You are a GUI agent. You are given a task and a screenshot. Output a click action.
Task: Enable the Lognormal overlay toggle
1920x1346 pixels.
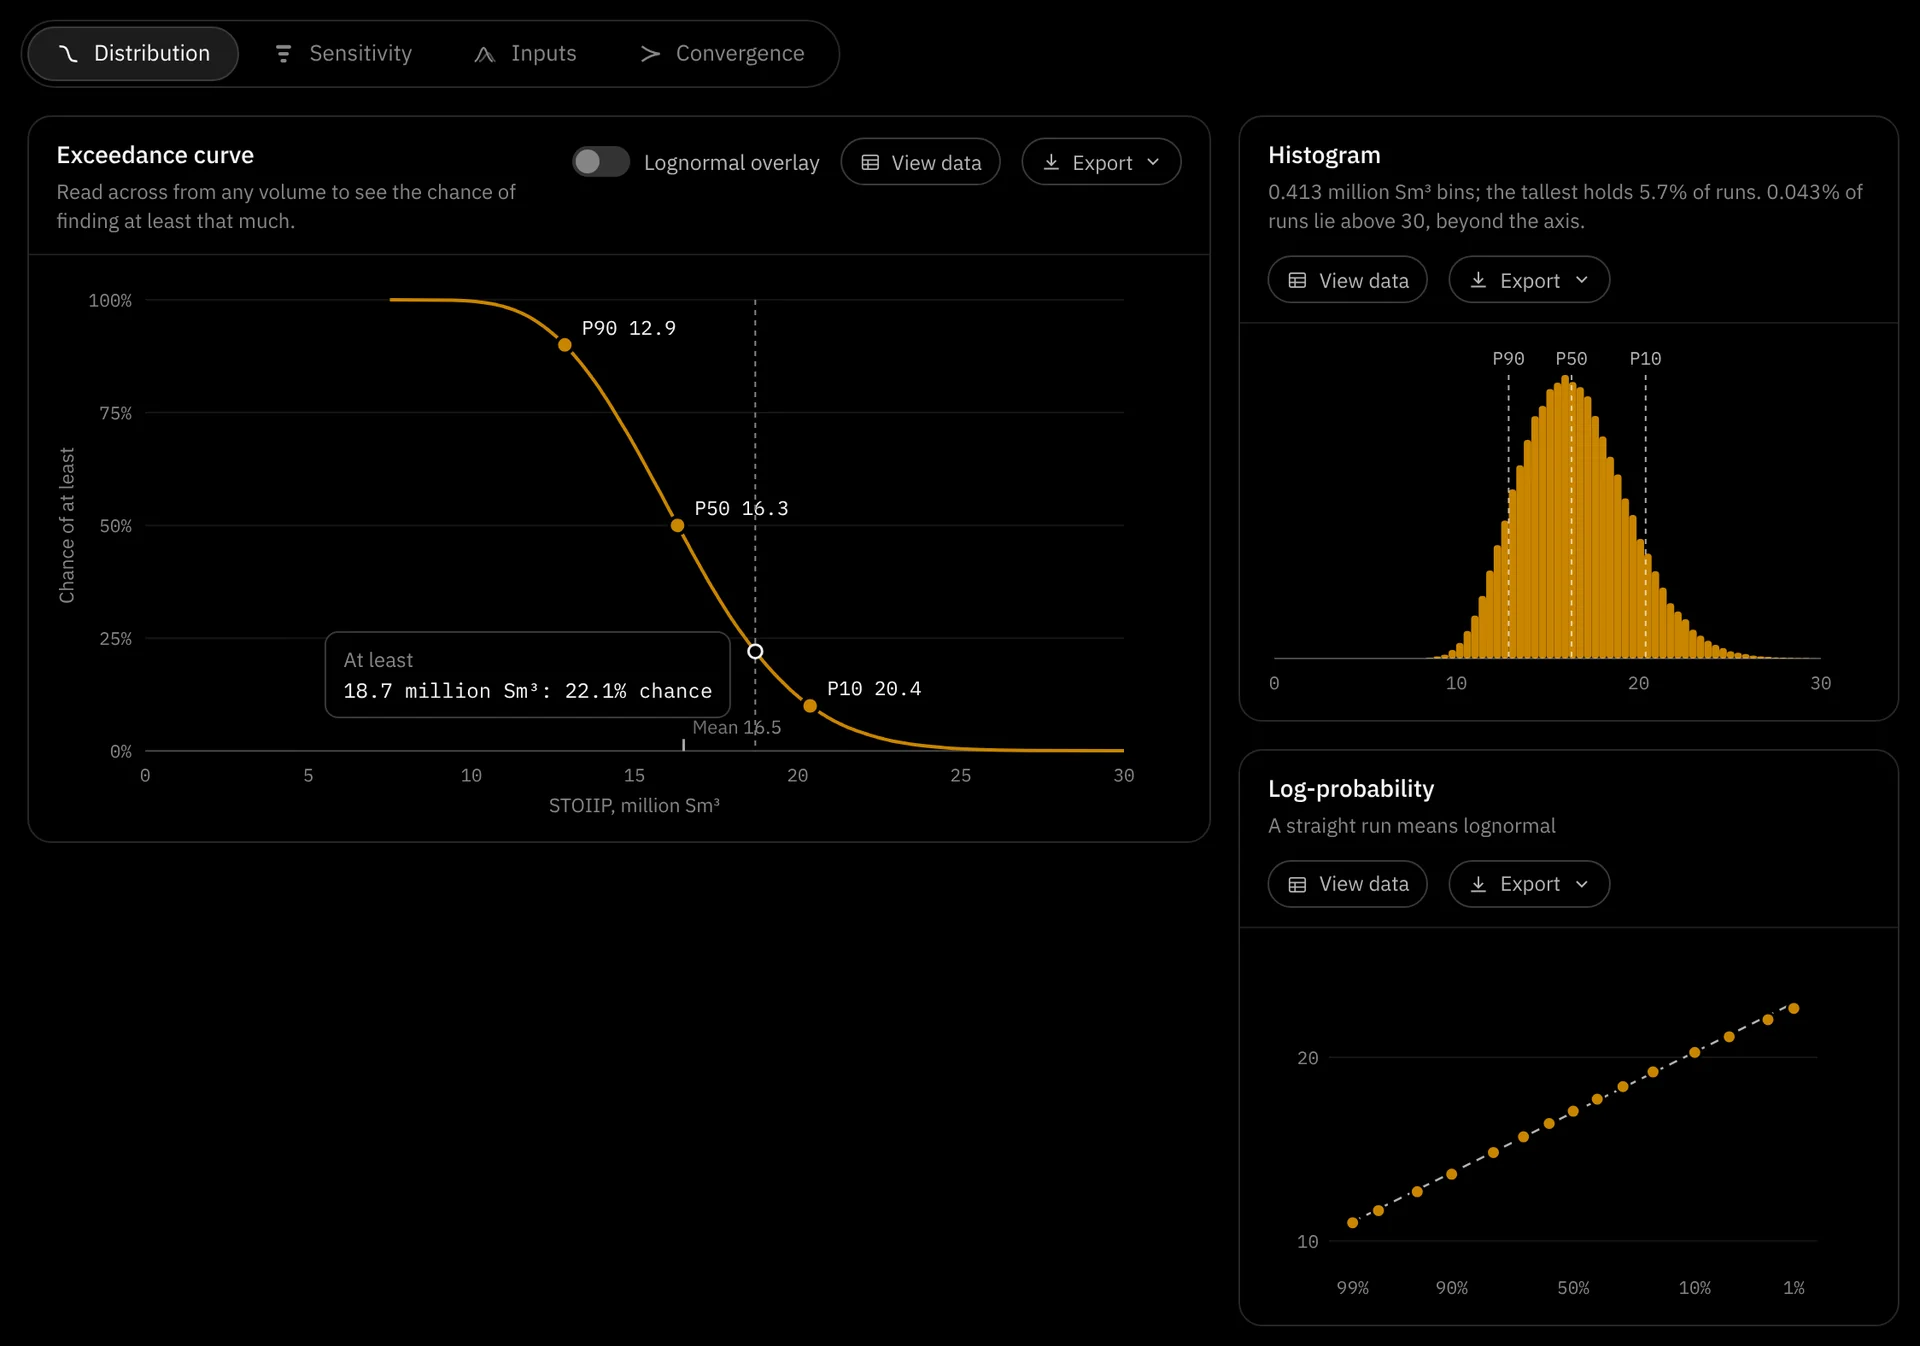tap(601, 162)
